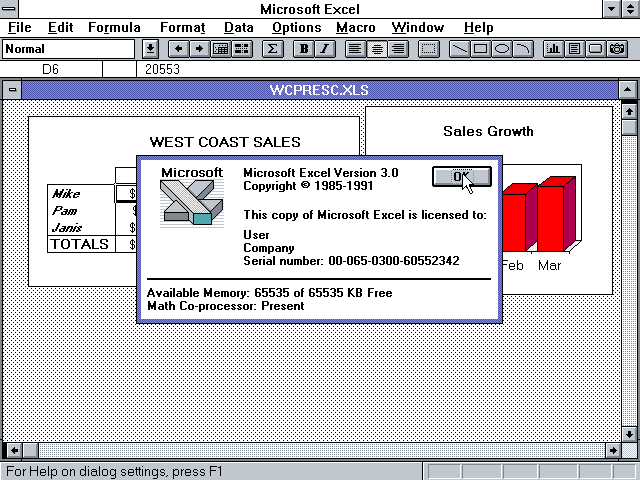Click the Button tool icon
Screen dimensions: 640x480
[x=596, y=49]
